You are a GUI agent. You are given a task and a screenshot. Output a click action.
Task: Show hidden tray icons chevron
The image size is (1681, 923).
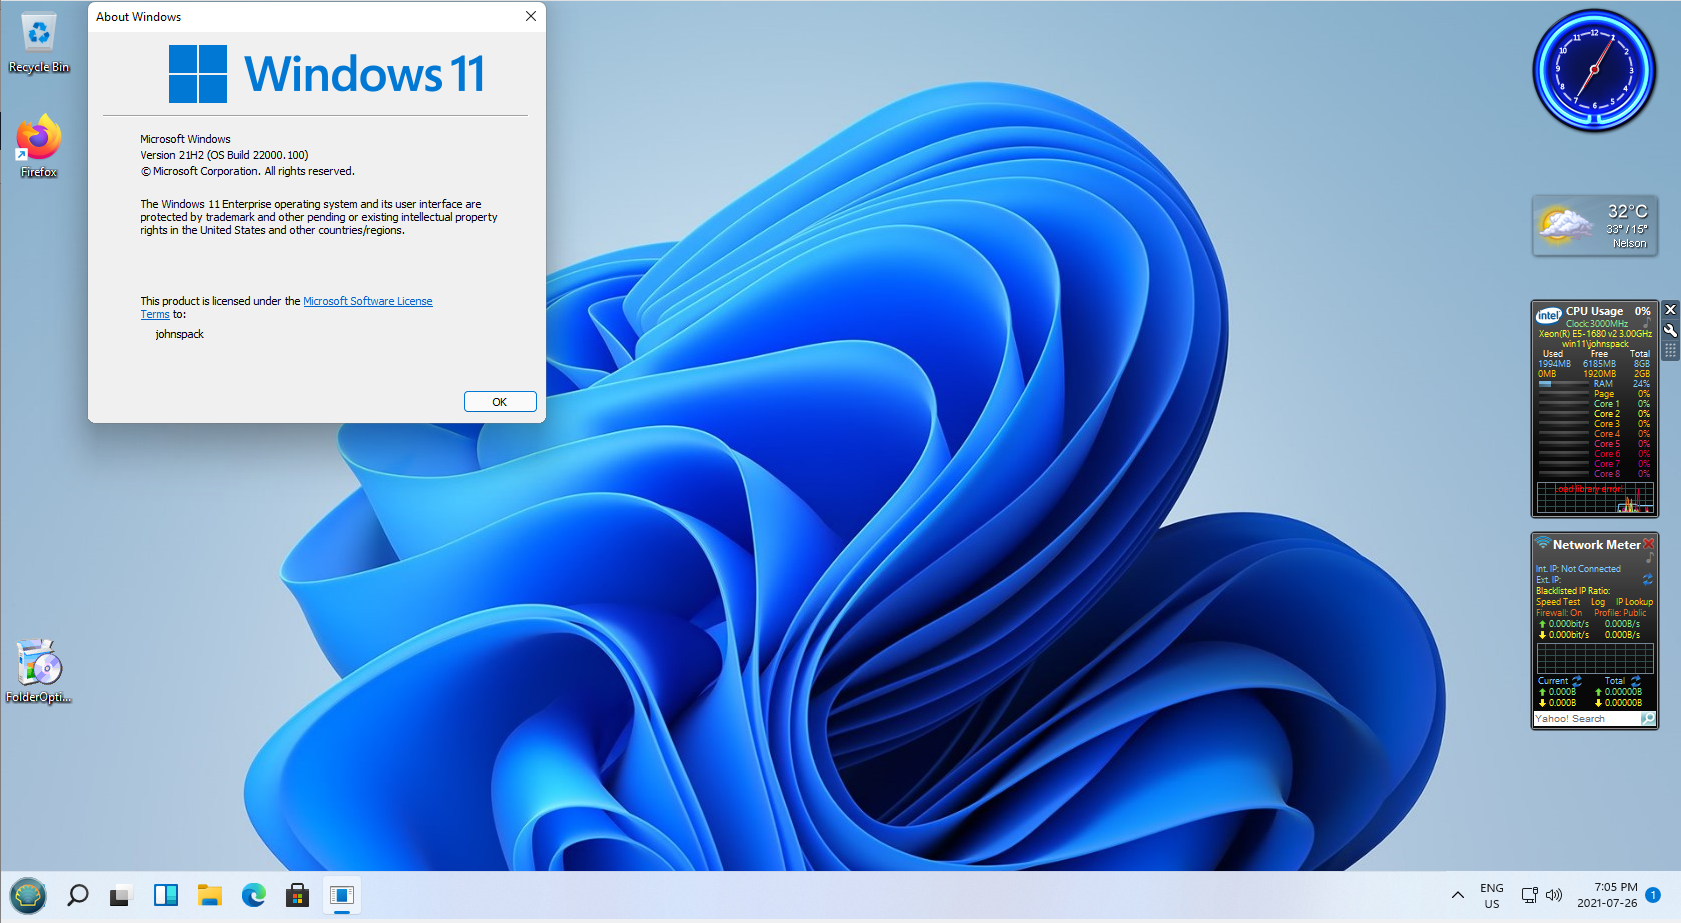click(x=1458, y=895)
